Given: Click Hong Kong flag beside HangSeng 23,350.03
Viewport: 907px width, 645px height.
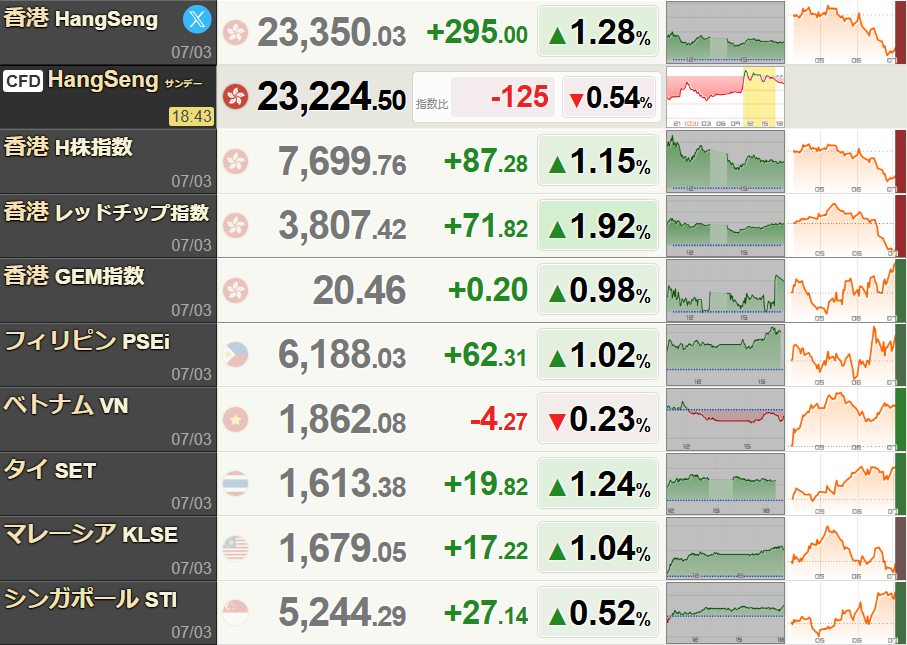Looking at the screenshot, I should click(235, 32).
